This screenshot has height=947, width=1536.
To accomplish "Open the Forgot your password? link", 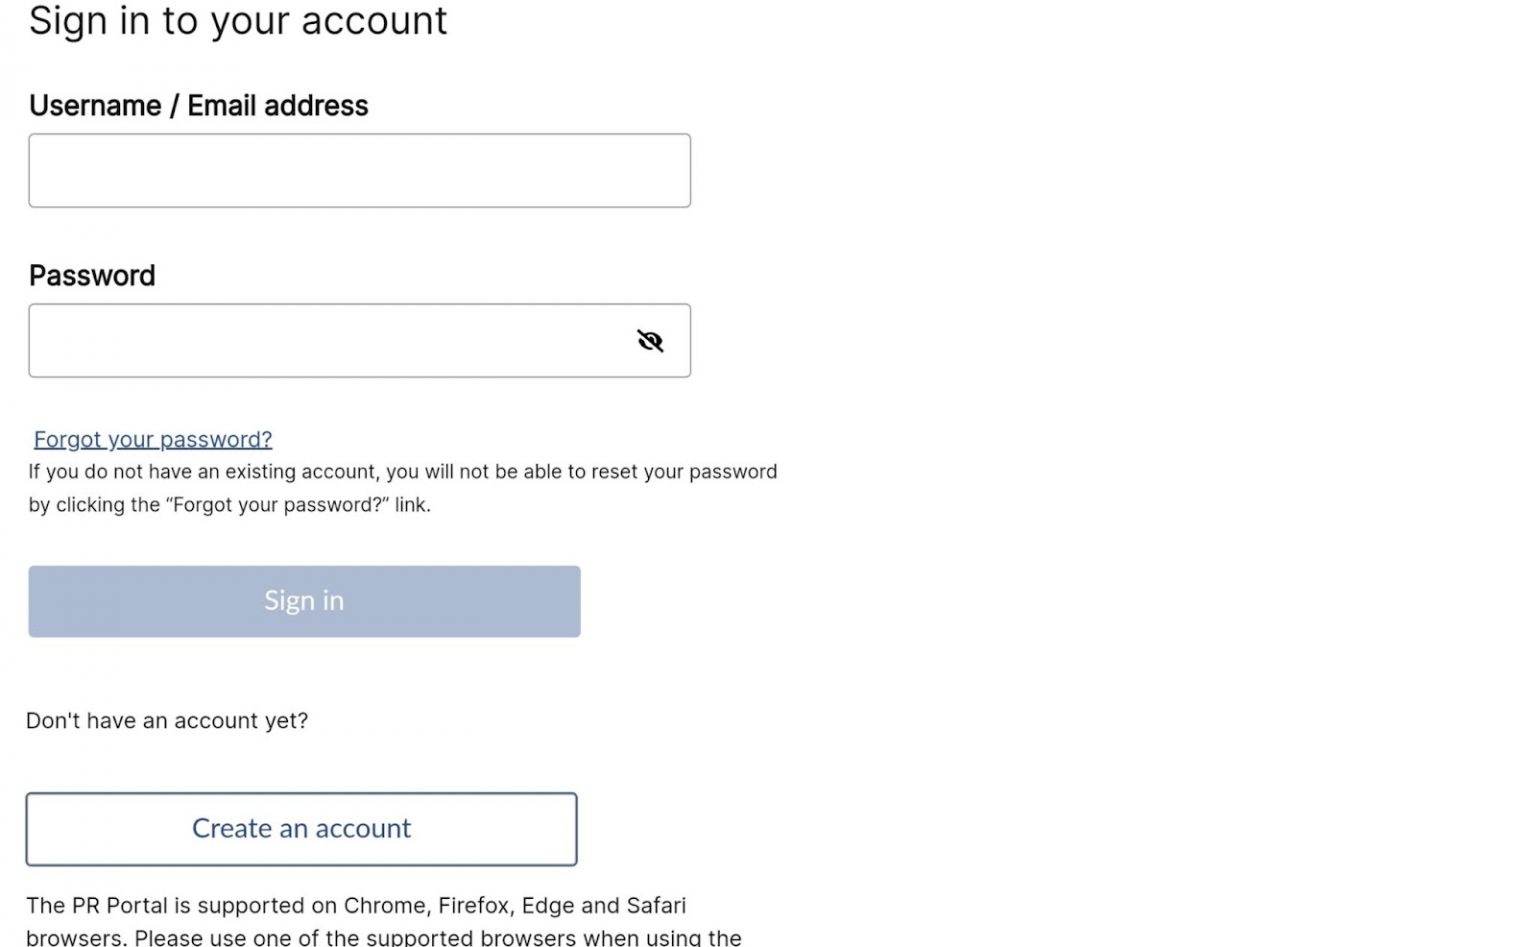I will tap(153, 439).
